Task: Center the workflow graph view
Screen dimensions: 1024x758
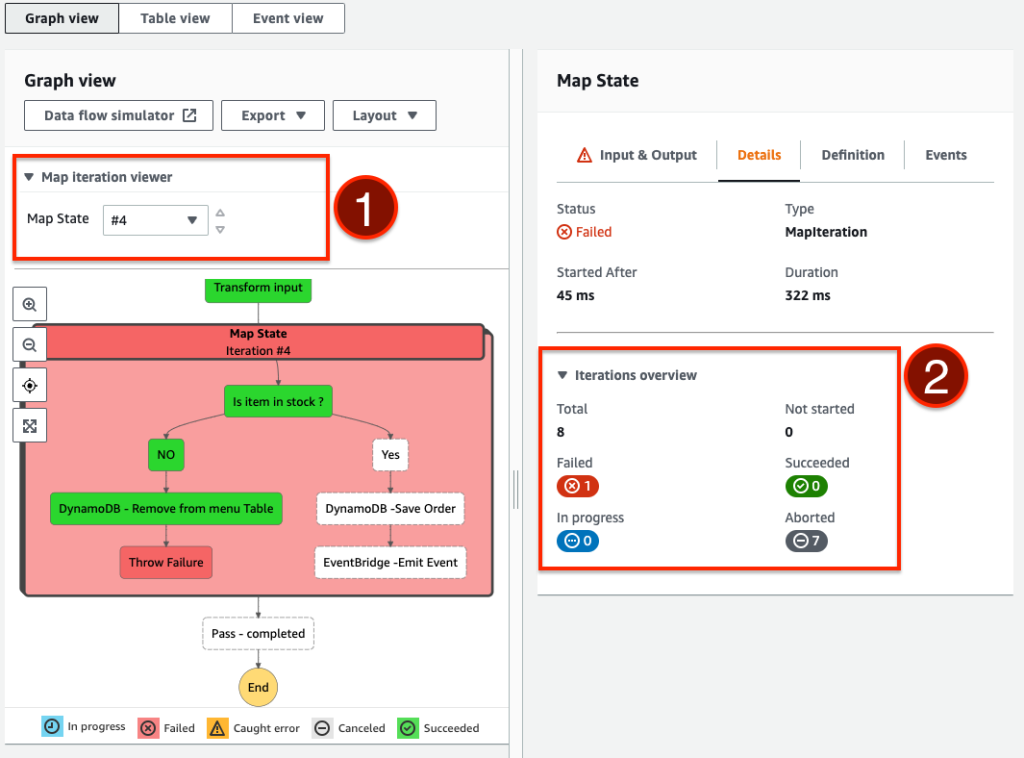Action: tap(29, 384)
